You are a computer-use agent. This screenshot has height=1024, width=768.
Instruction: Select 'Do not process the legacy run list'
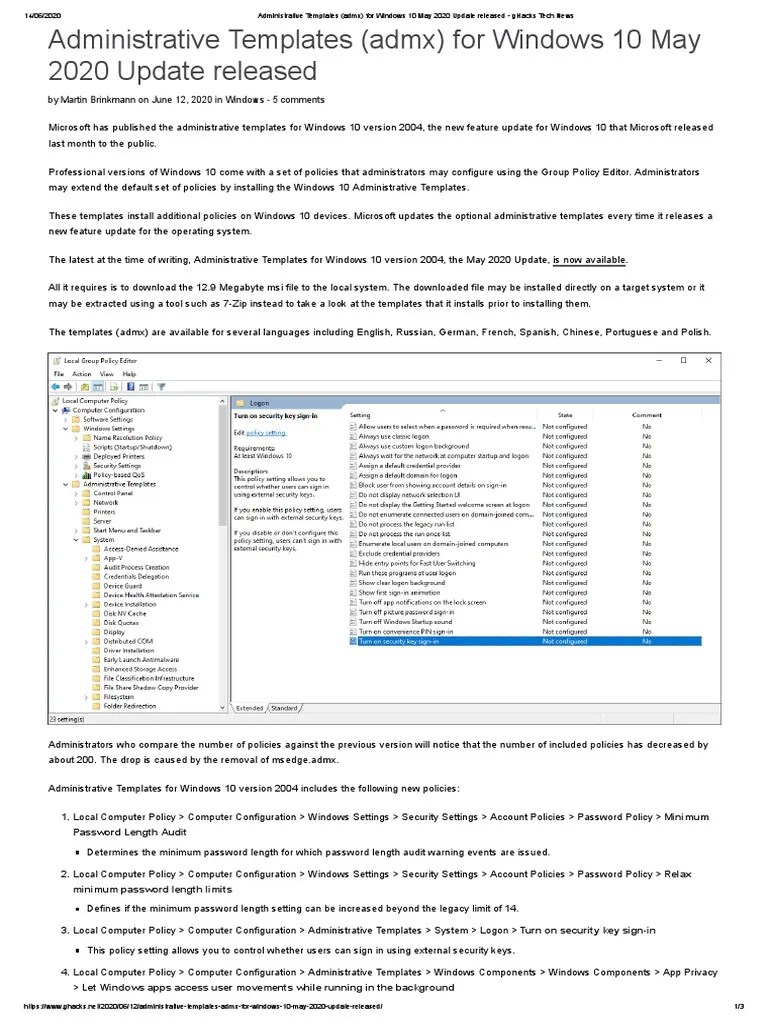406,524
